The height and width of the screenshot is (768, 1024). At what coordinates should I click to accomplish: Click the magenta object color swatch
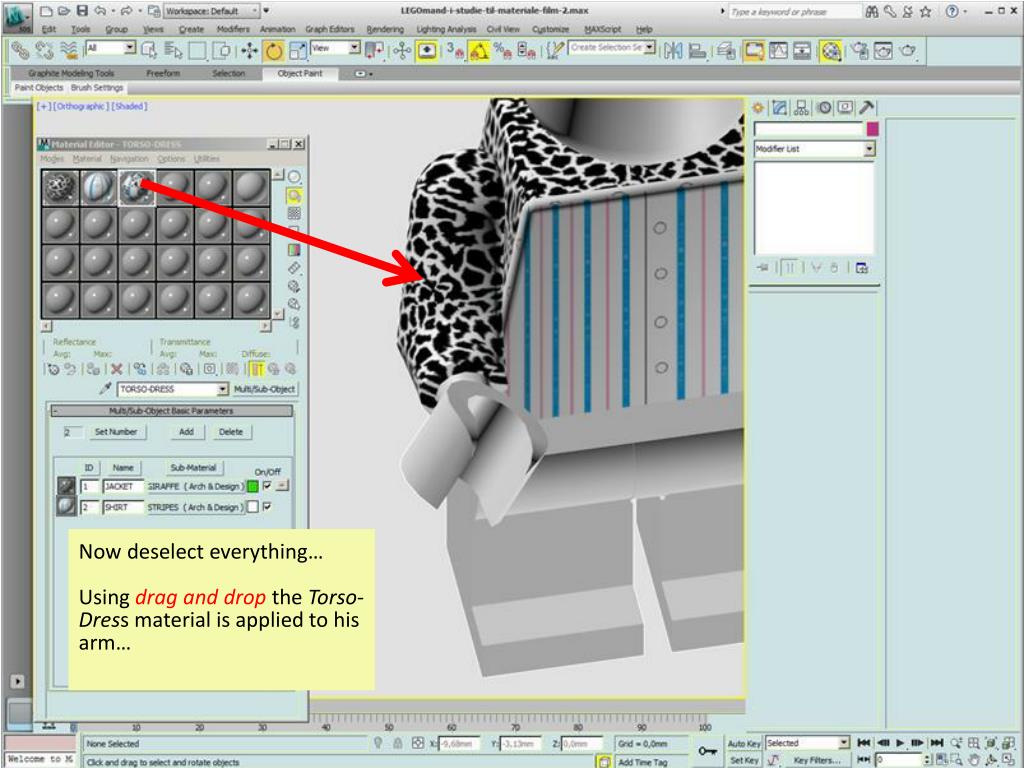click(872, 129)
